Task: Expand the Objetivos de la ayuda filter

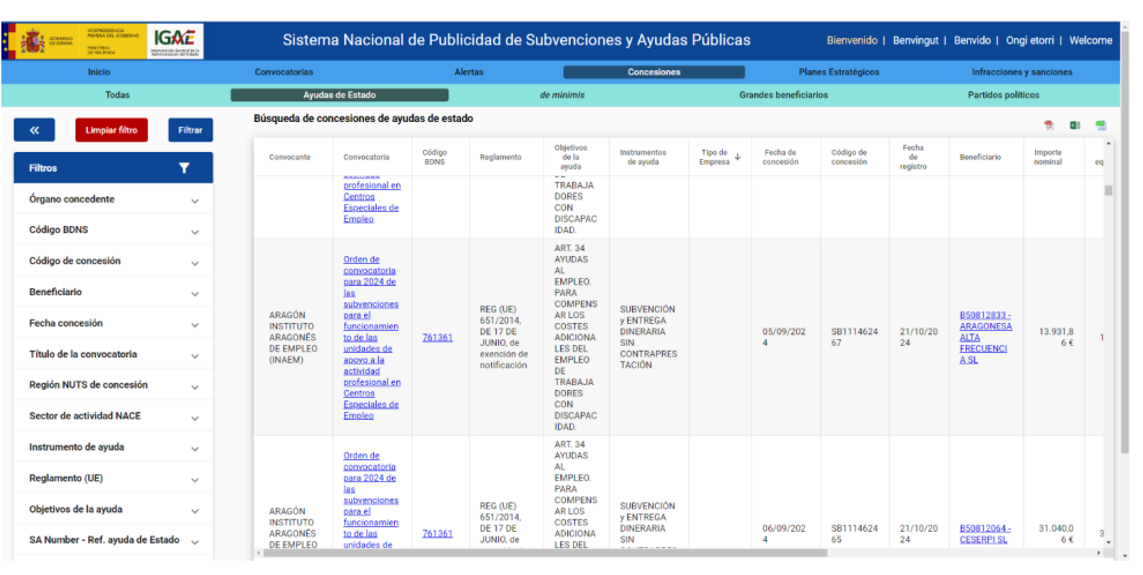Action: 113,509
